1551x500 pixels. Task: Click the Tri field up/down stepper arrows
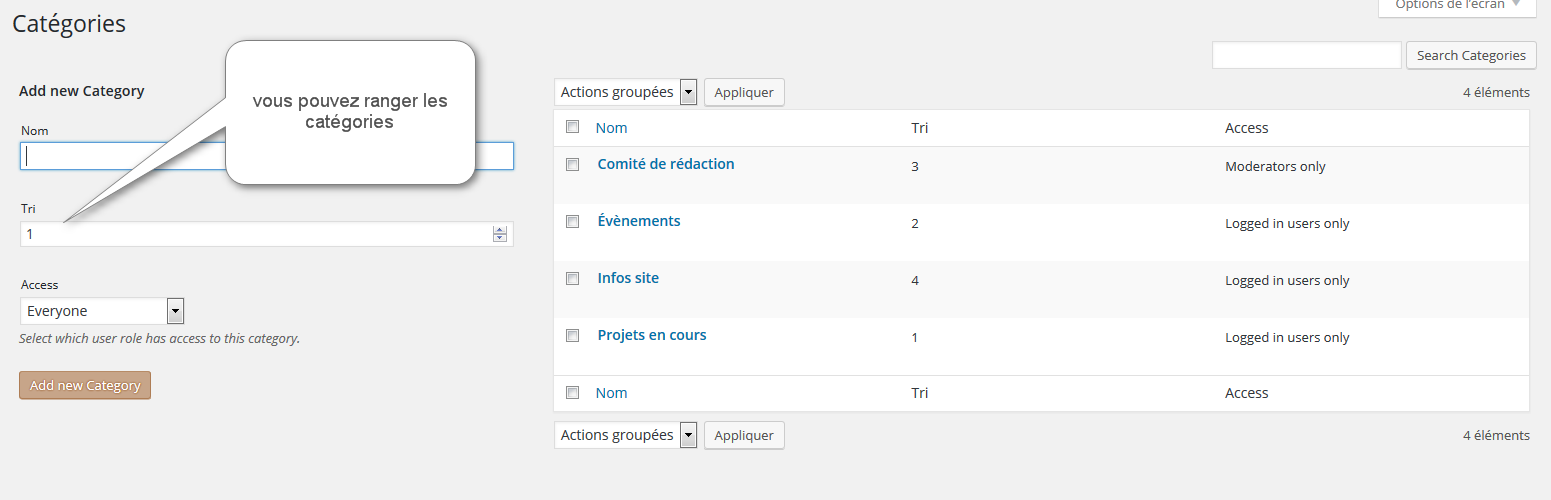(500, 234)
